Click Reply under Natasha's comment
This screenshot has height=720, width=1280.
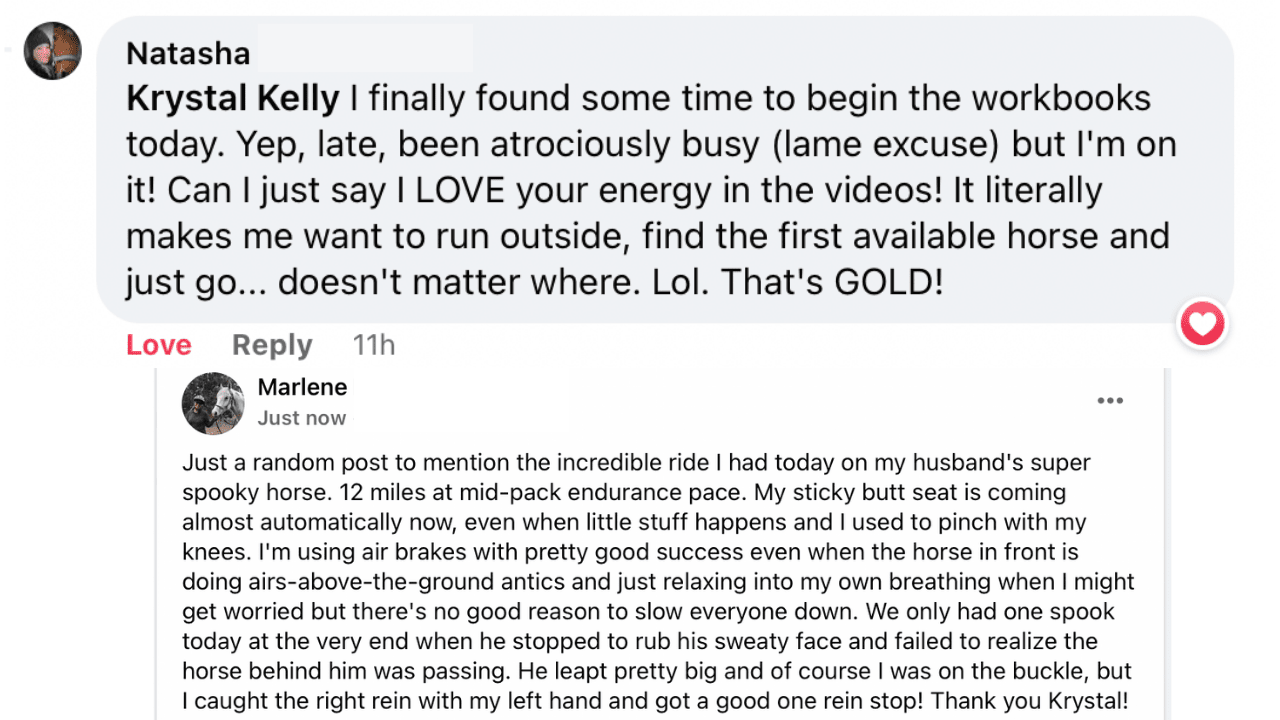pyautogui.click(x=272, y=345)
